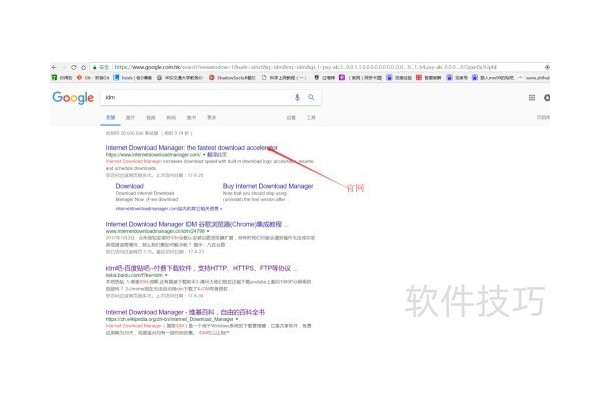Open the www.zhihu bookmark at the far right
The image size is (600, 400).
[535, 77]
